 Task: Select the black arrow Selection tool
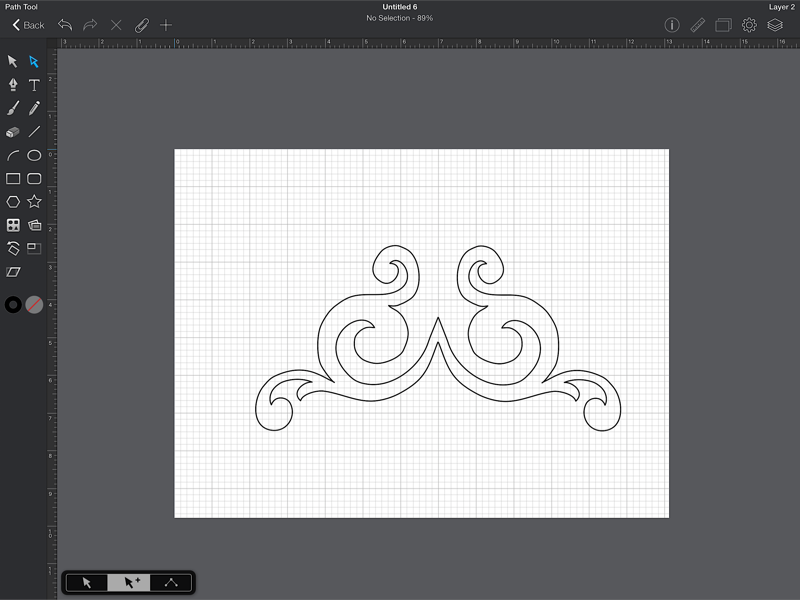coord(12,62)
